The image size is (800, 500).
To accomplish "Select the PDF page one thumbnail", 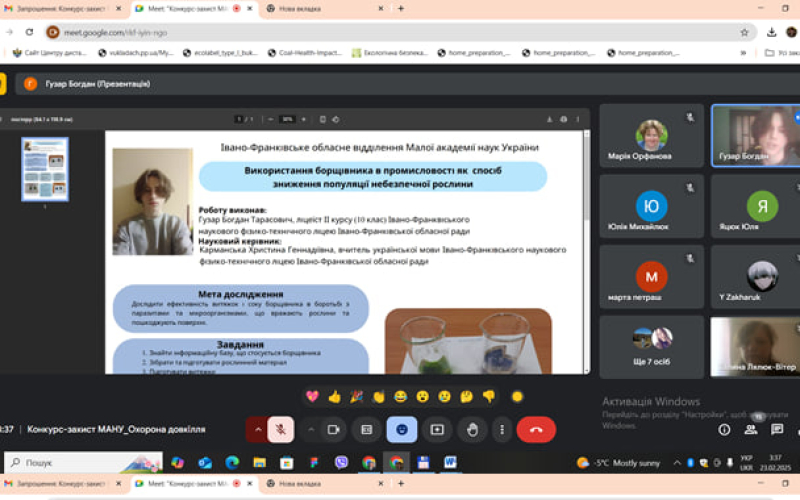I will pyautogui.click(x=45, y=169).
